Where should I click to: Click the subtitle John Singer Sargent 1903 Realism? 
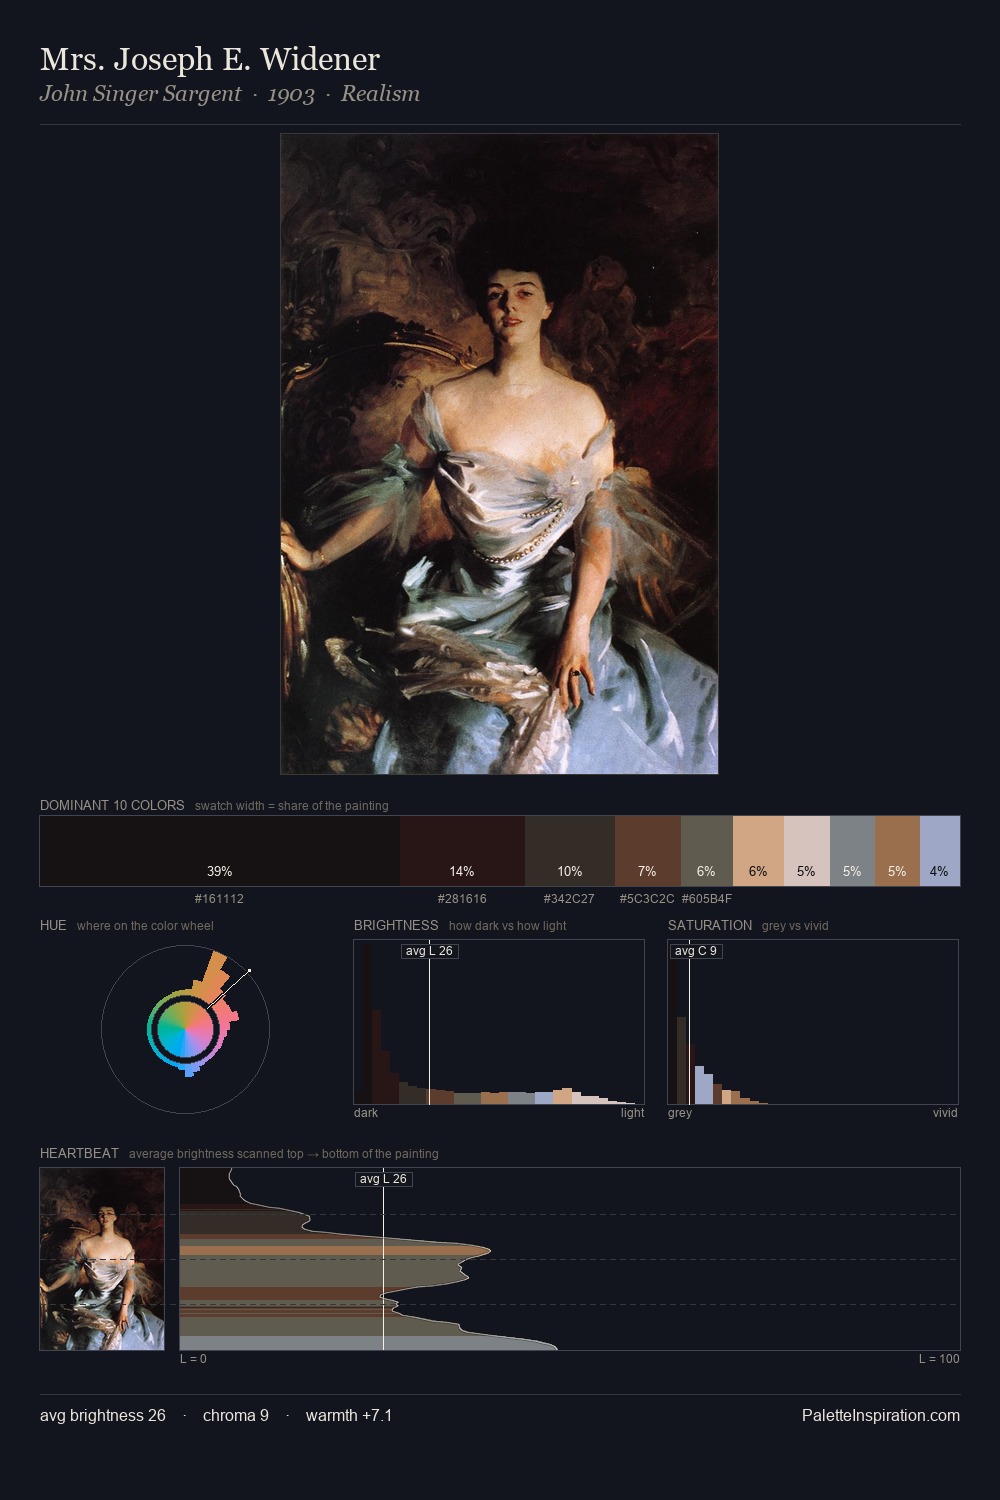230,94
